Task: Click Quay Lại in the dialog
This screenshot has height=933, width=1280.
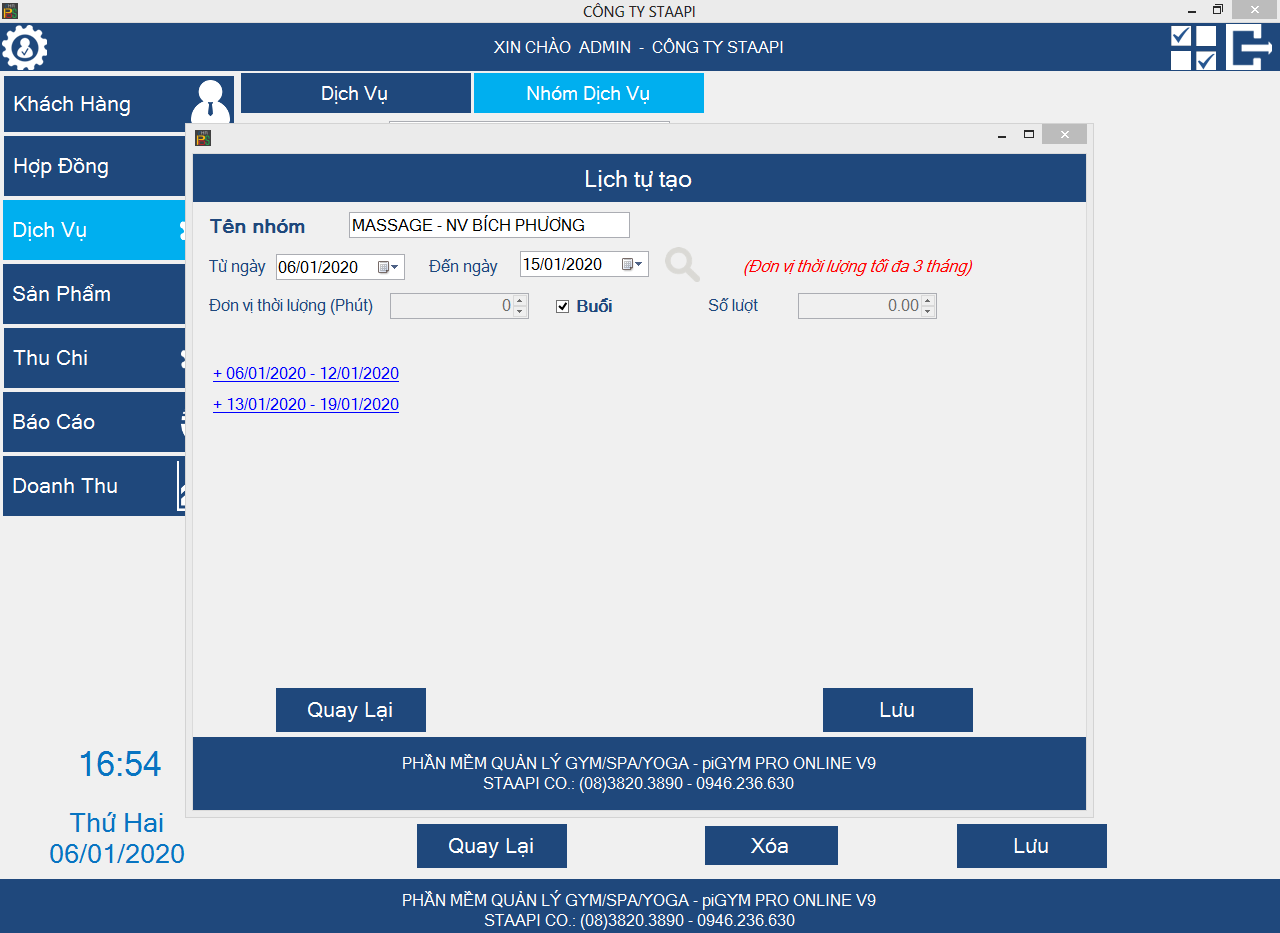Action: (x=350, y=710)
